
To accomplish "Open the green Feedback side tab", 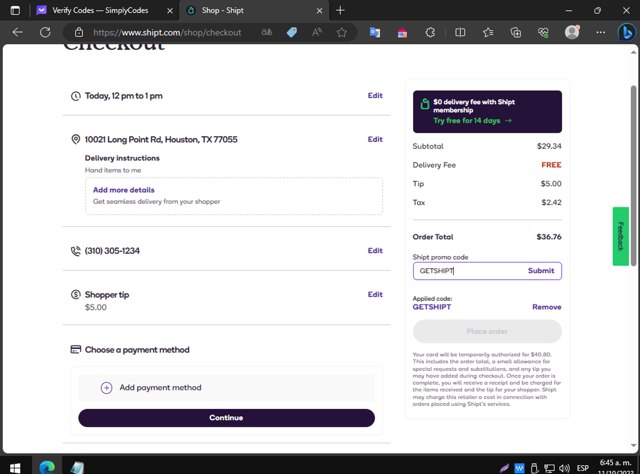I will tap(621, 236).
